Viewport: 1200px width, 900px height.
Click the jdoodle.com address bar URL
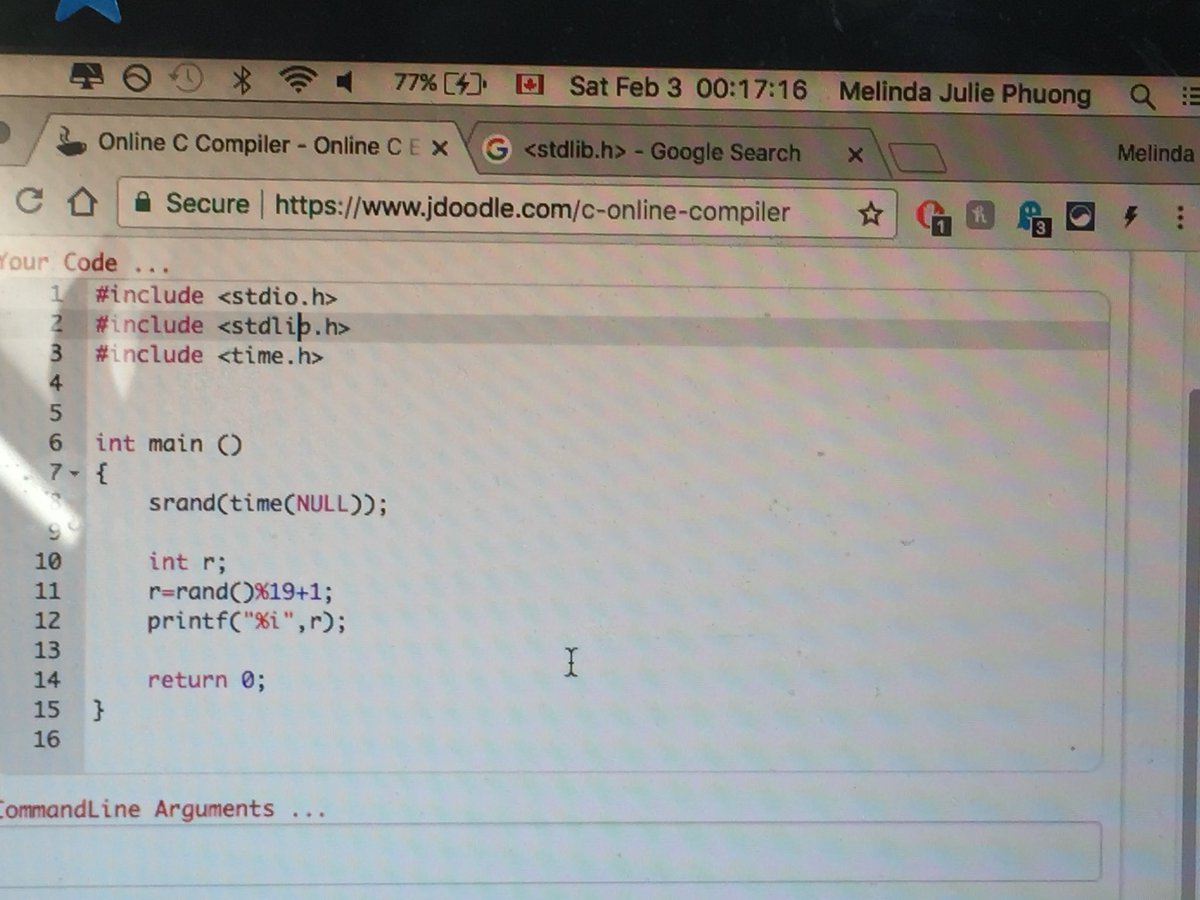pyautogui.click(x=532, y=210)
